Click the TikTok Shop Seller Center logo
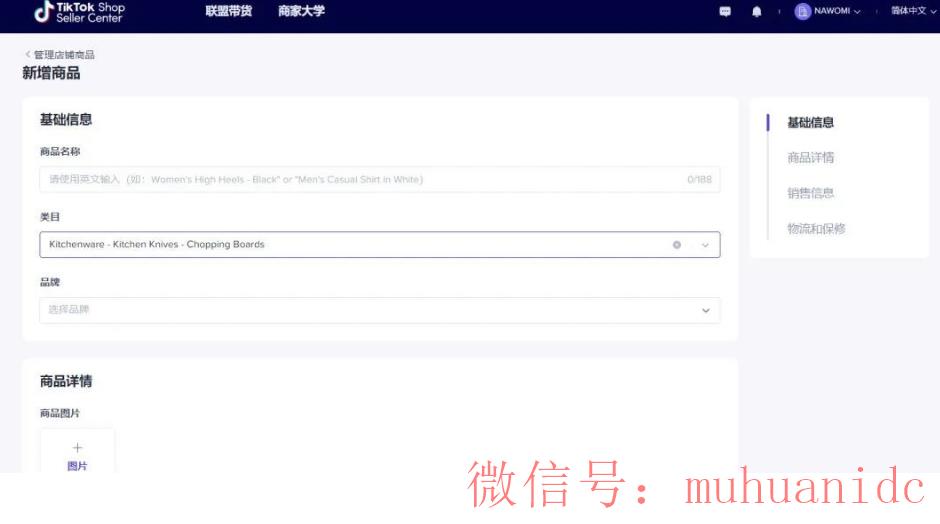 (x=80, y=12)
